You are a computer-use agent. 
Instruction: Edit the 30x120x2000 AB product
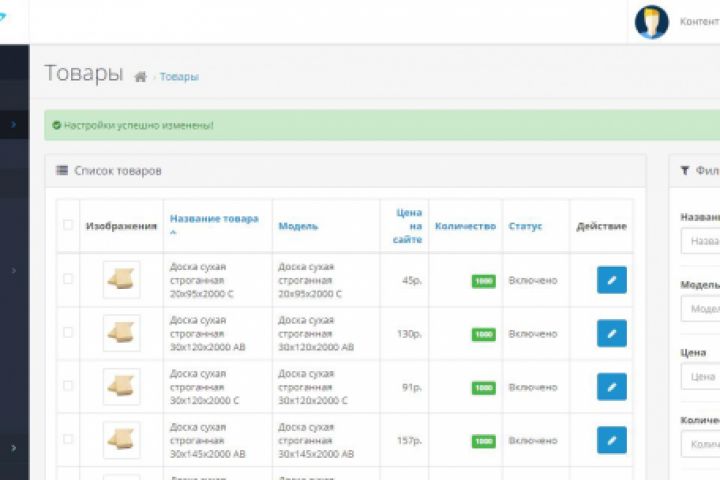pyautogui.click(x=612, y=333)
